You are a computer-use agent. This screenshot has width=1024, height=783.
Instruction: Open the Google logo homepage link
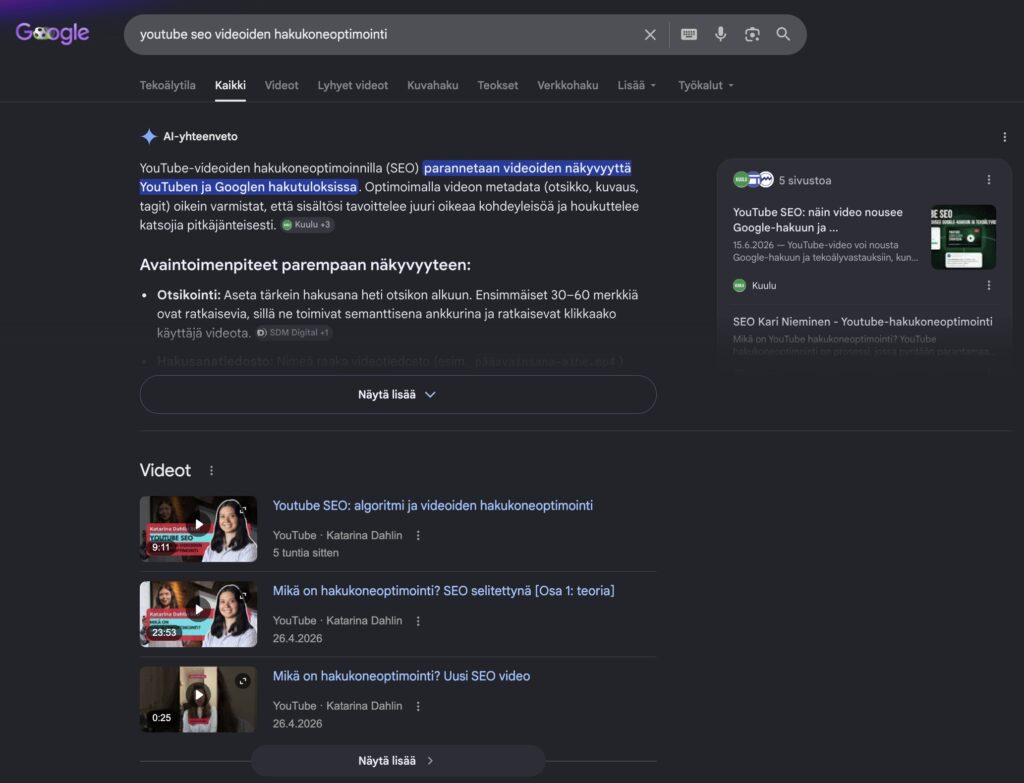[52, 33]
